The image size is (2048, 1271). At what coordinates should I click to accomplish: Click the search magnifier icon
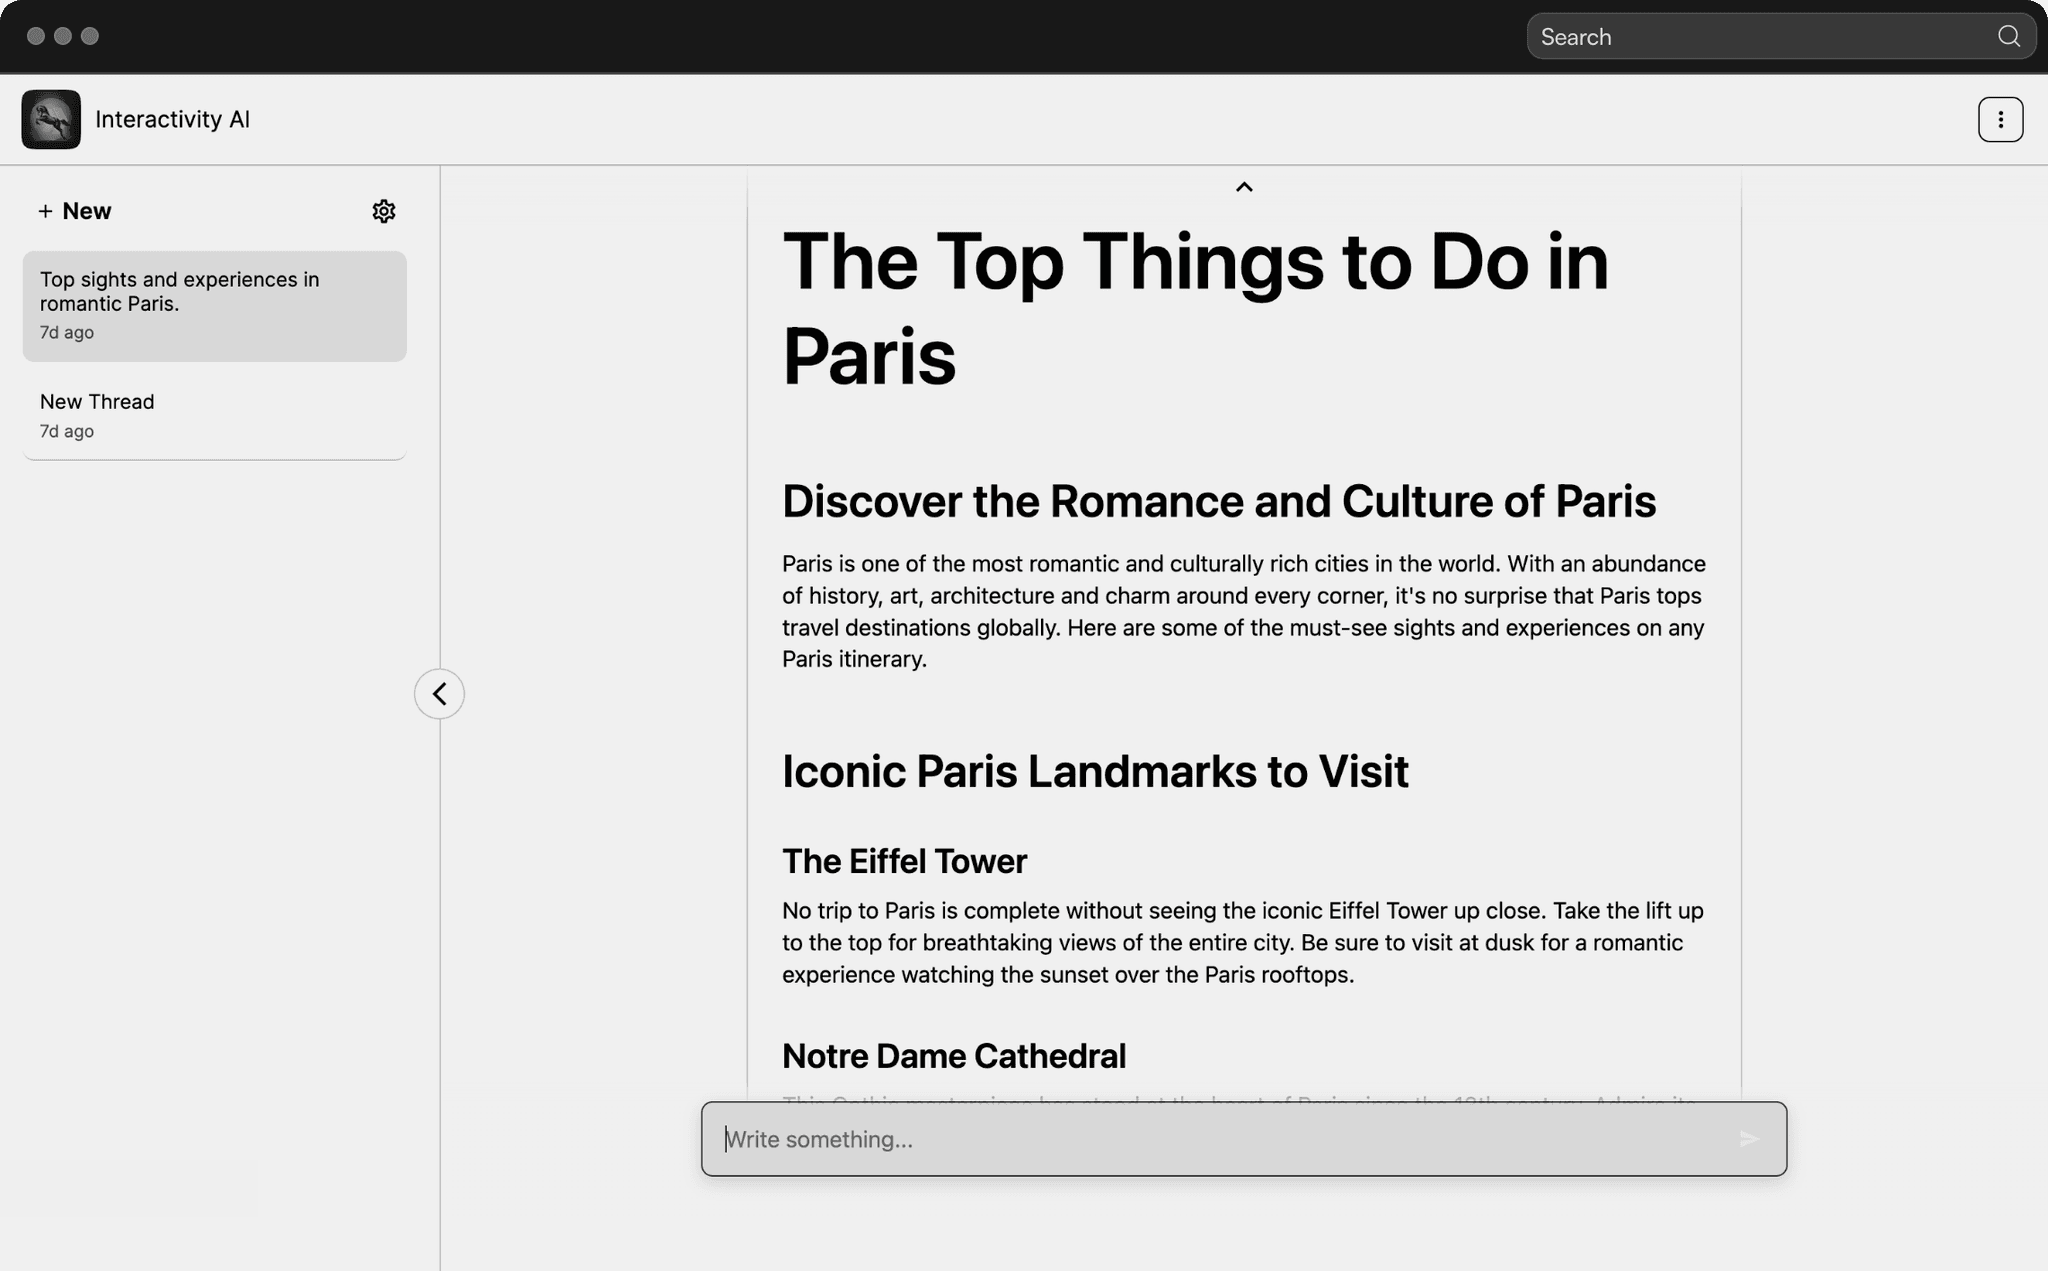pyautogui.click(x=2008, y=37)
